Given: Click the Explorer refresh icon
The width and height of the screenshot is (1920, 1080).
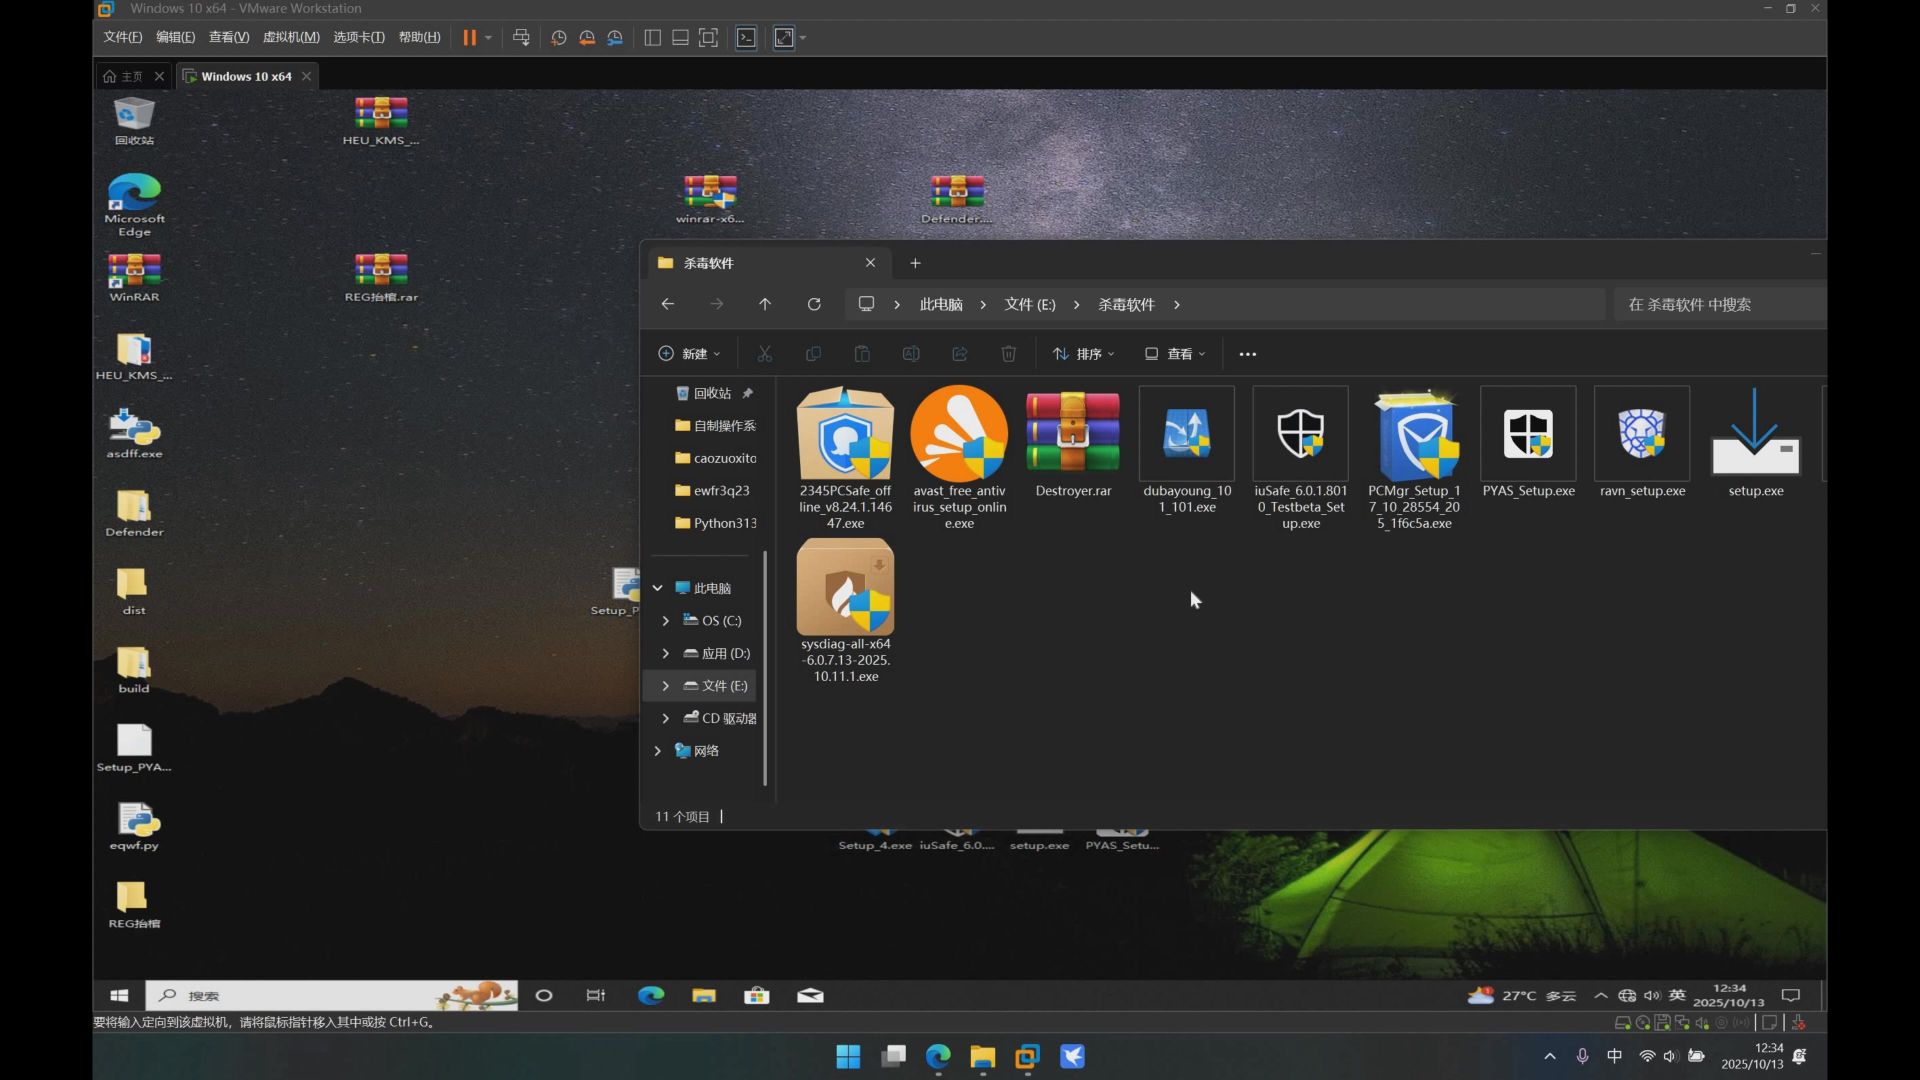Looking at the screenshot, I should (x=814, y=304).
